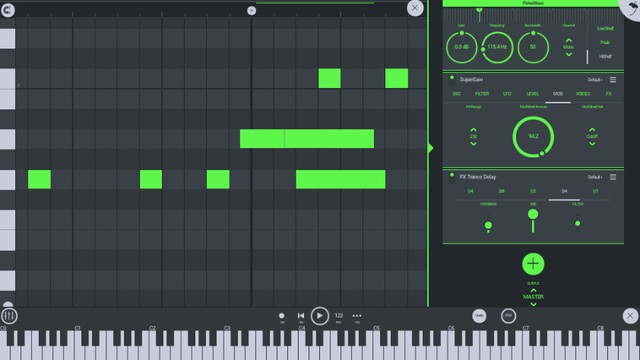Screen dimensions: 640x360
Task: Select the long note in the middle row
Action: pyautogui.click(x=307, y=139)
